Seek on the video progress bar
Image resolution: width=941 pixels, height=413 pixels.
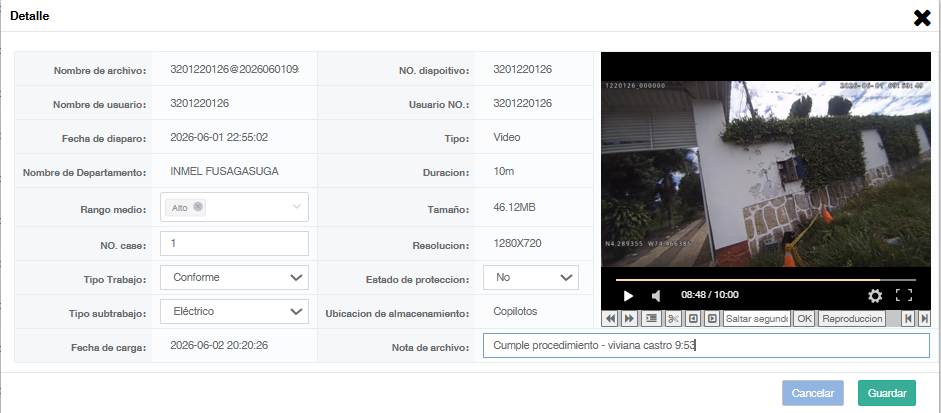click(x=766, y=280)
